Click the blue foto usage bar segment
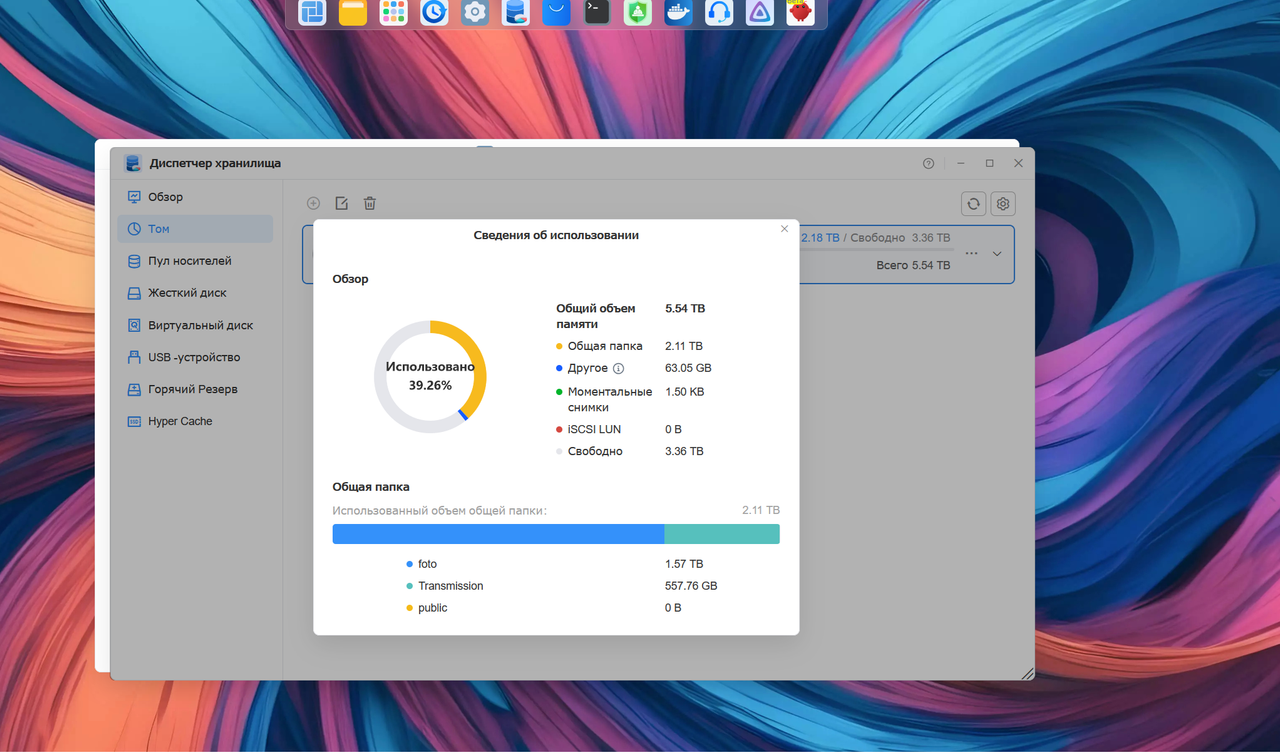Screen dimensions: 1280x755 click(498, 534)
